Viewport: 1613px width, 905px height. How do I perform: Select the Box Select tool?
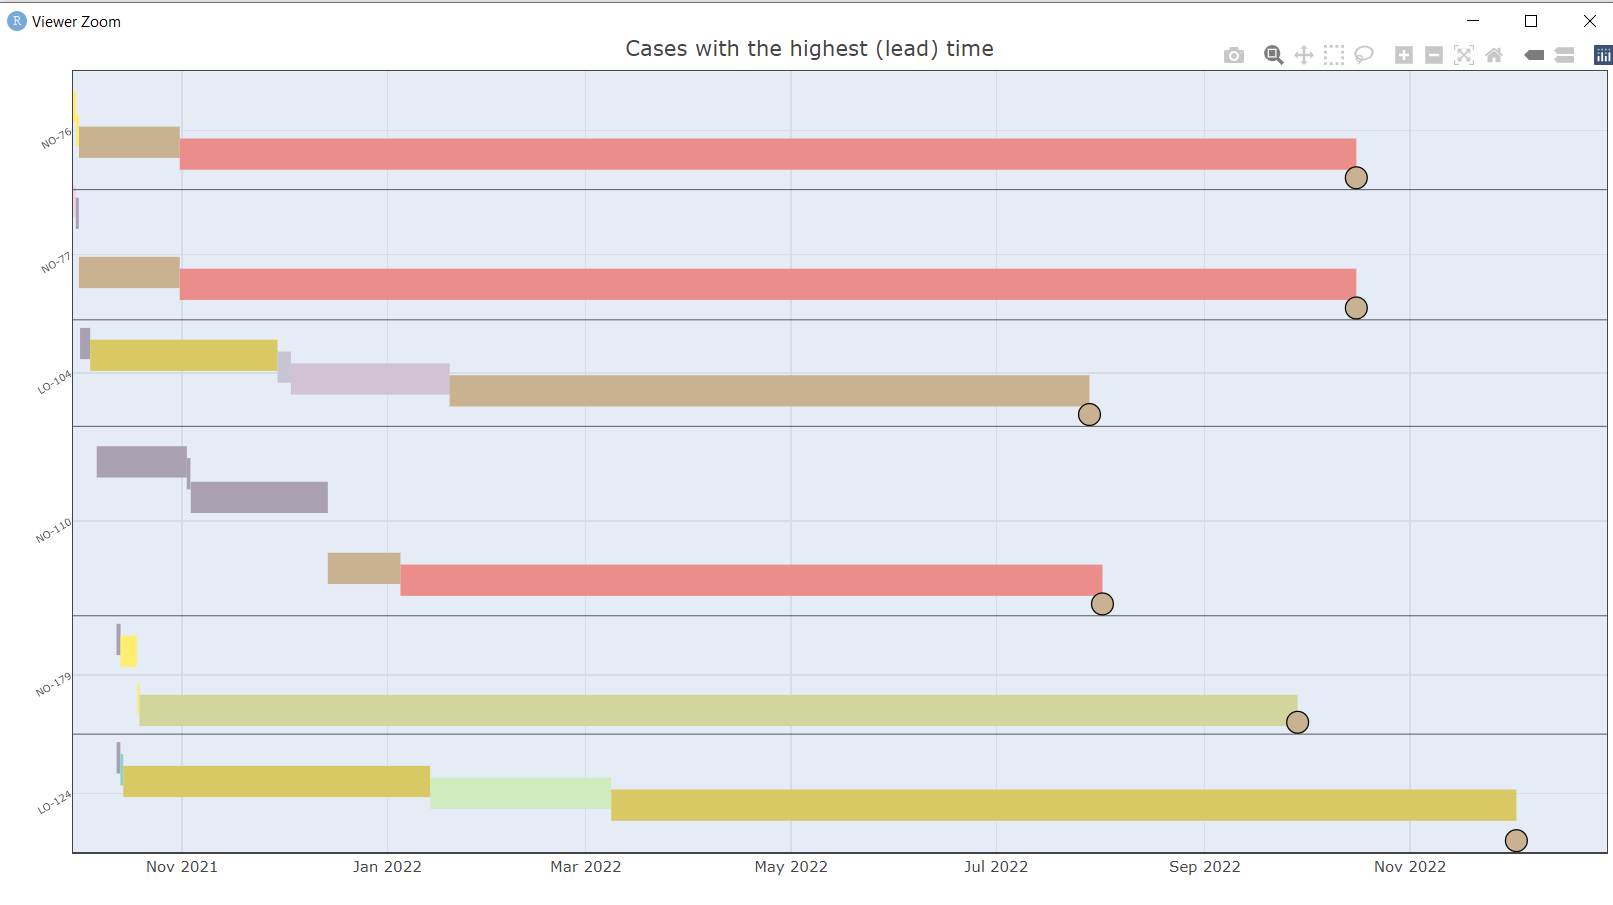(x=1333, y=55)
